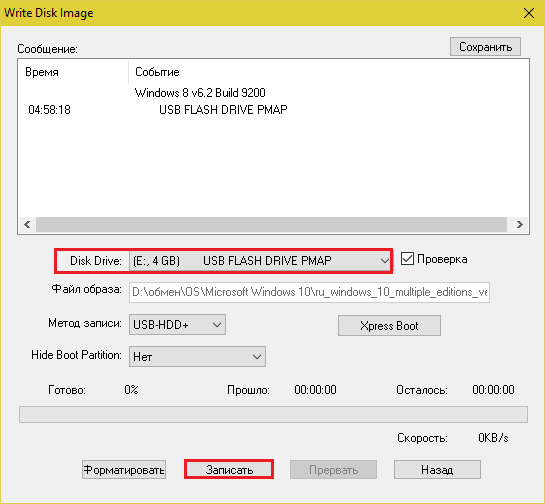
Task: Open the Disk Drive dropdown
Action: (260, 261)
